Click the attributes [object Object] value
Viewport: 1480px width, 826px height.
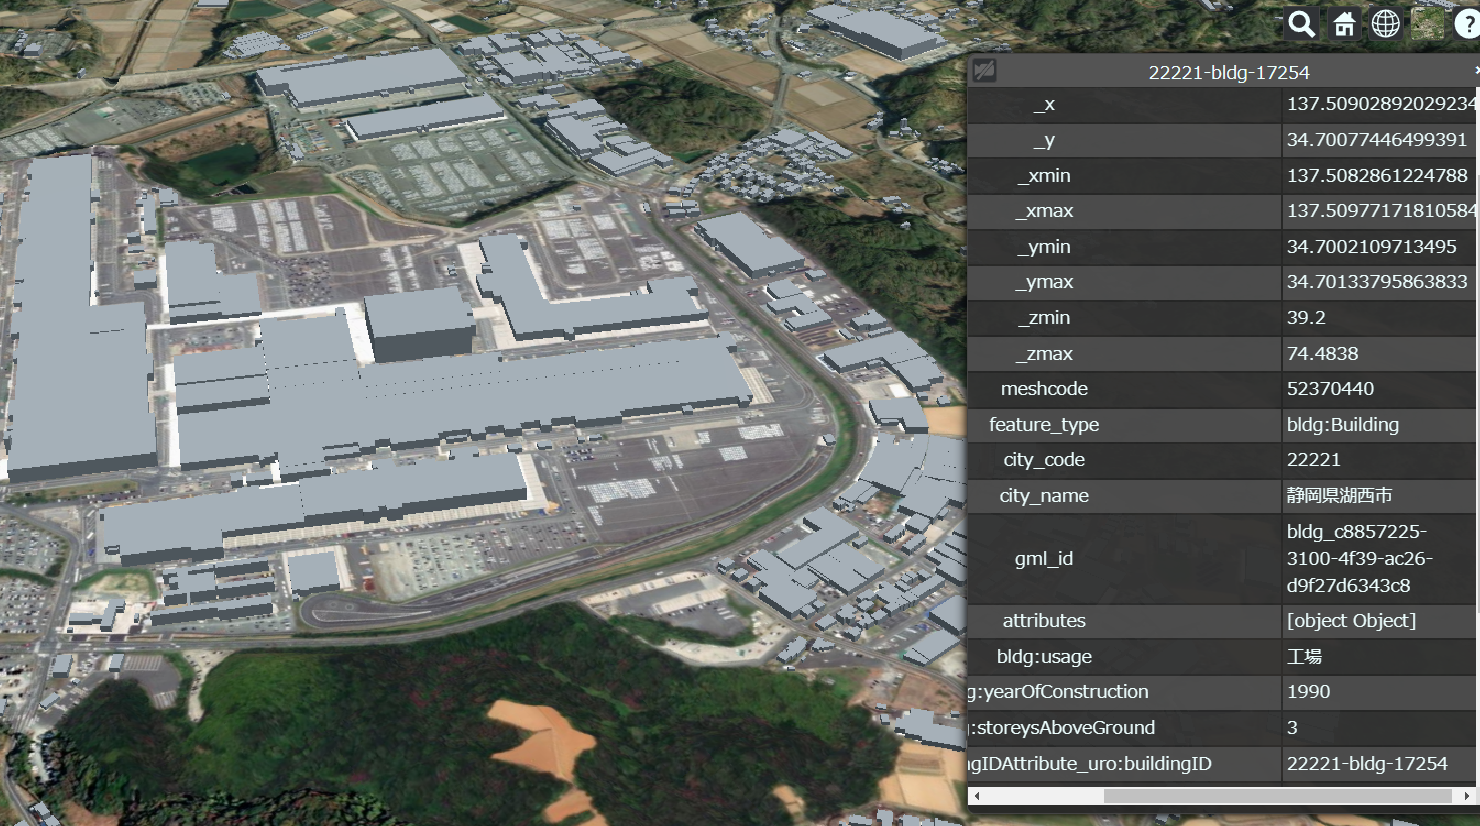[x=1351, y=621]
